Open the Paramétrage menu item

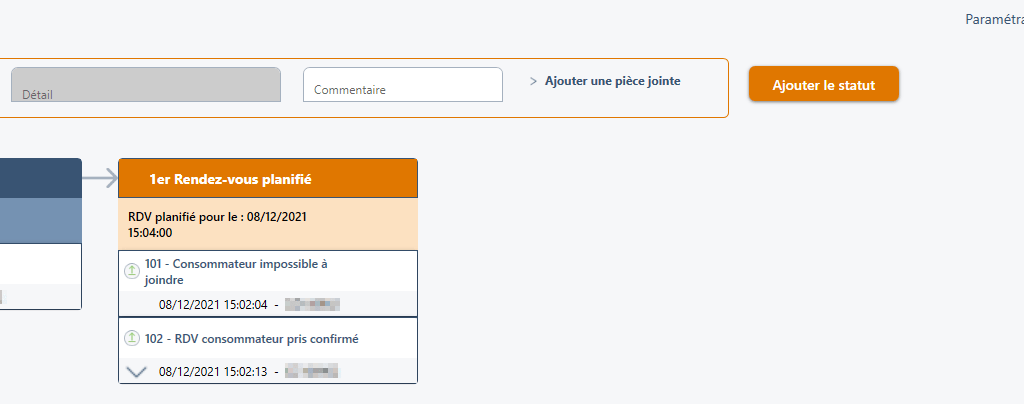pyautogui.click(x=994, y=19)
